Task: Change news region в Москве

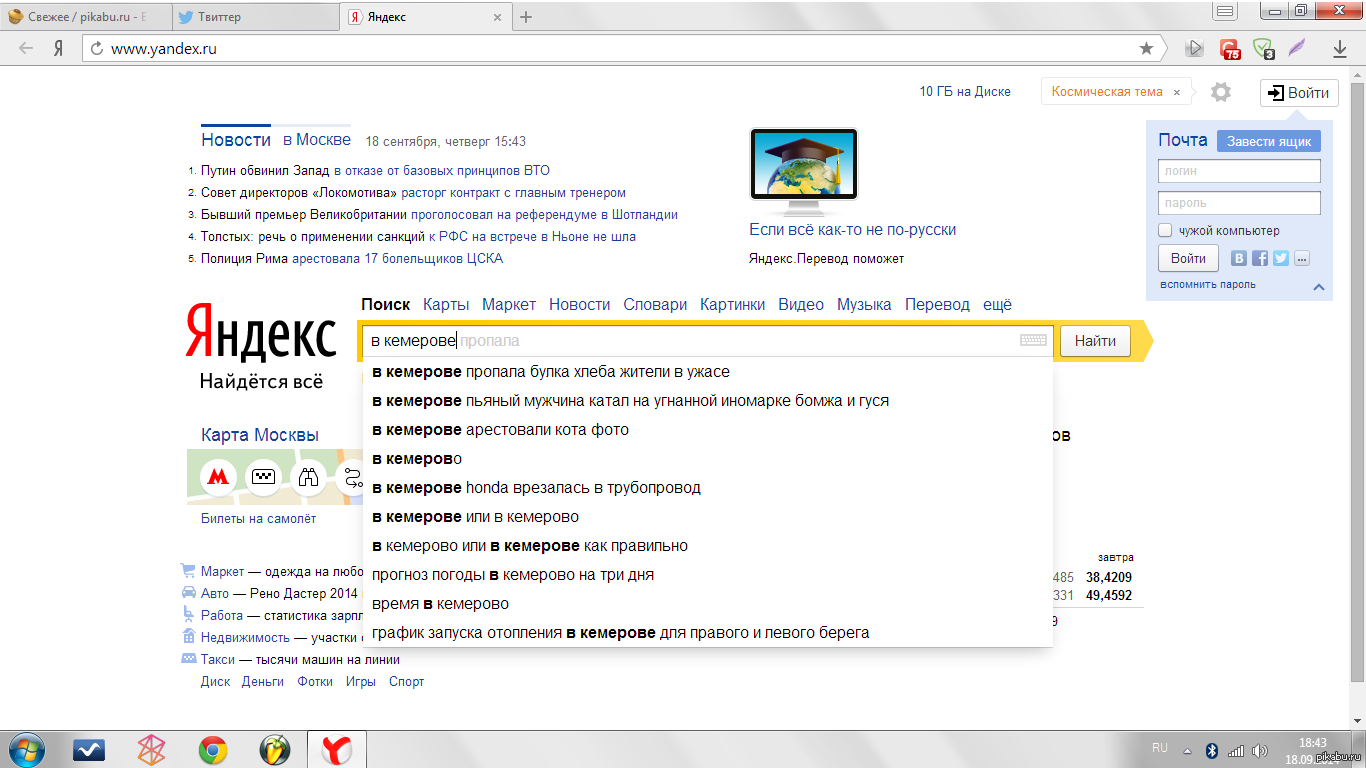Action: [316, 140]
